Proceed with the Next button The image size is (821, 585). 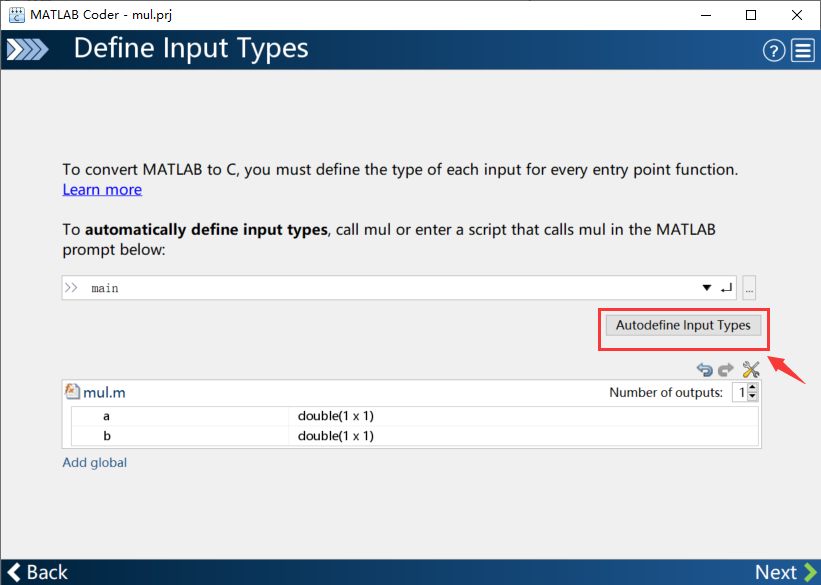(x=785, y=572)
